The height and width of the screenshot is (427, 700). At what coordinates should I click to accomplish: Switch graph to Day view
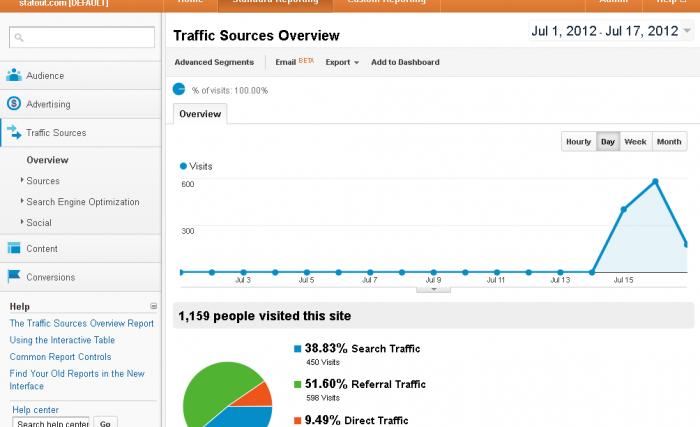(x=608, y=142)
